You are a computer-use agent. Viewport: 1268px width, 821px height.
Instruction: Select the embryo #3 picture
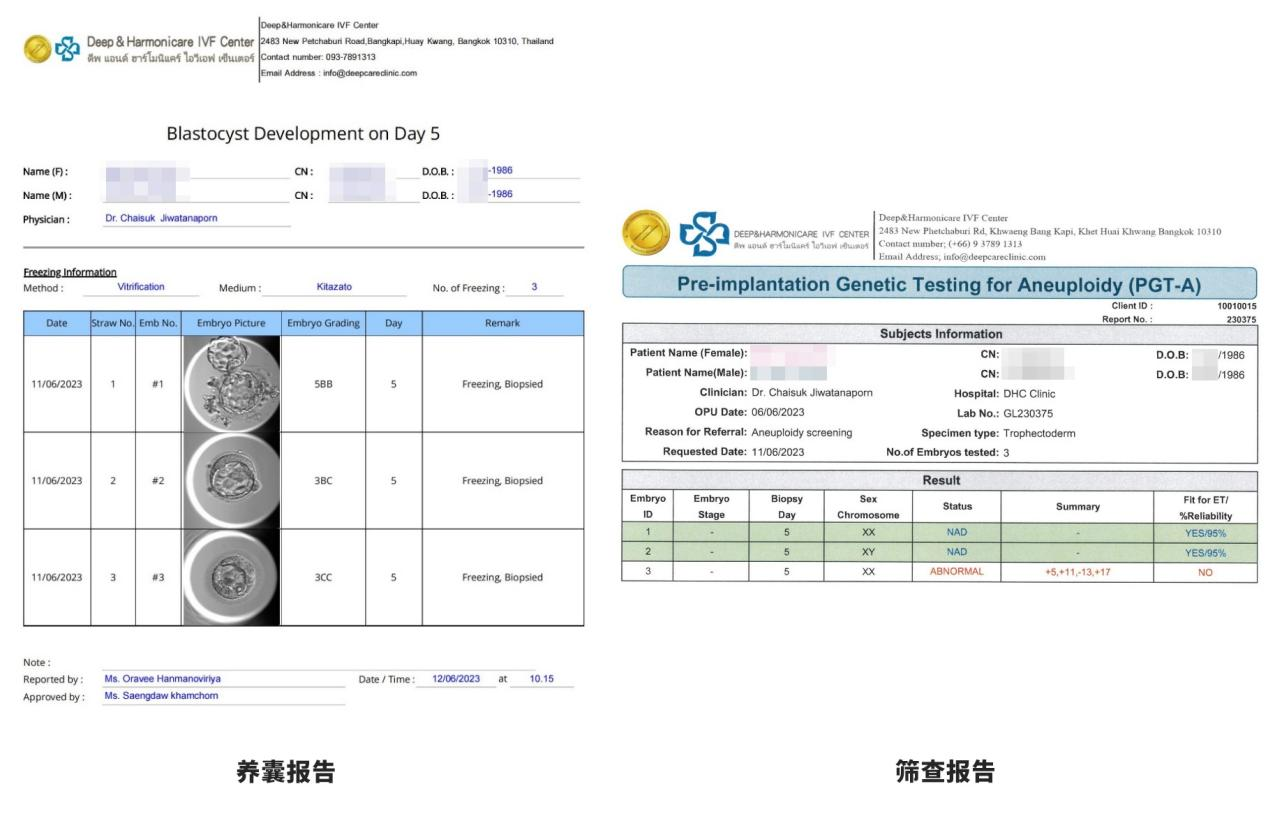[231, 577]
